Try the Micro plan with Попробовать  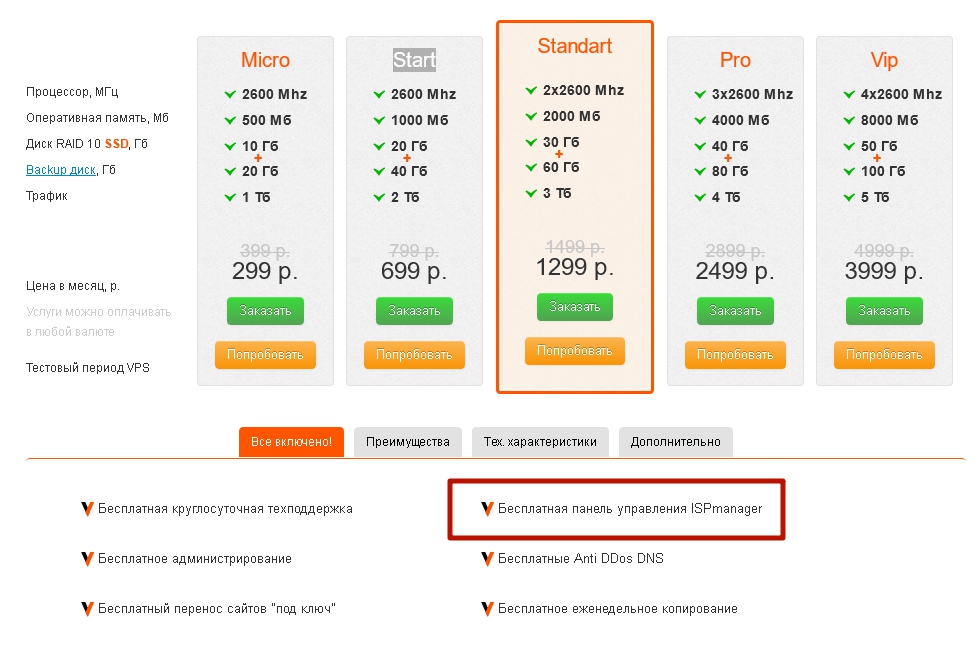point(265,354)
